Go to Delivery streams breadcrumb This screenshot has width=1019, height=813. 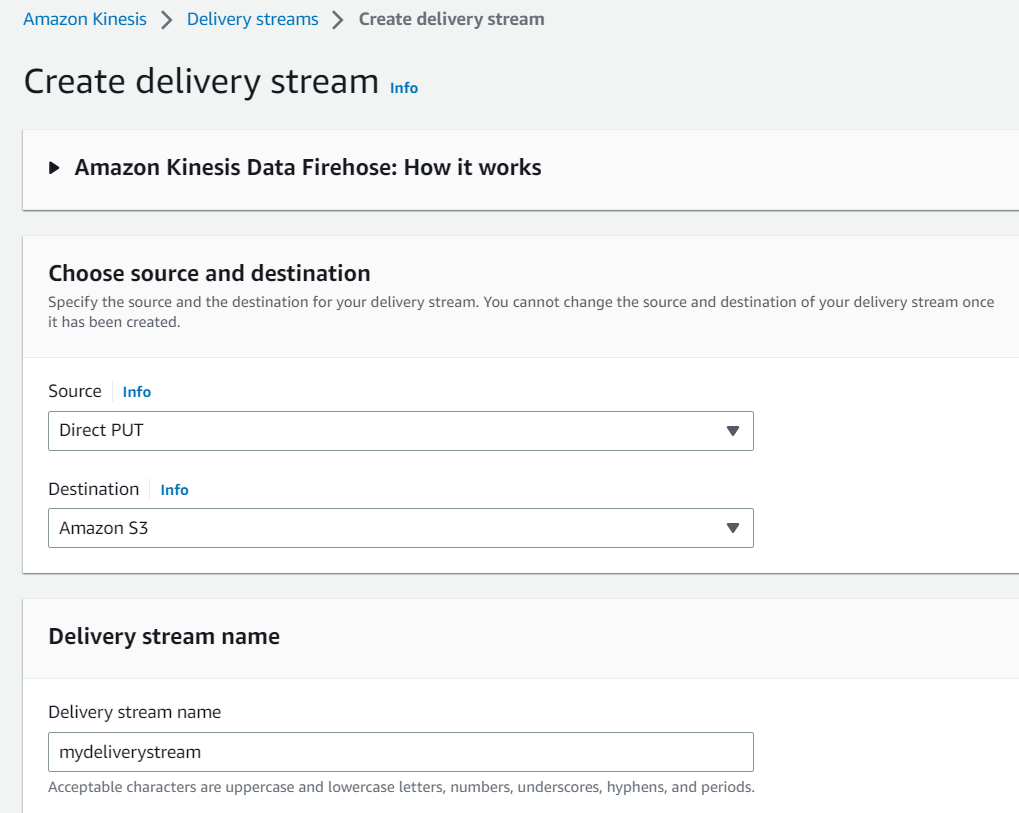tap(252, 19)
